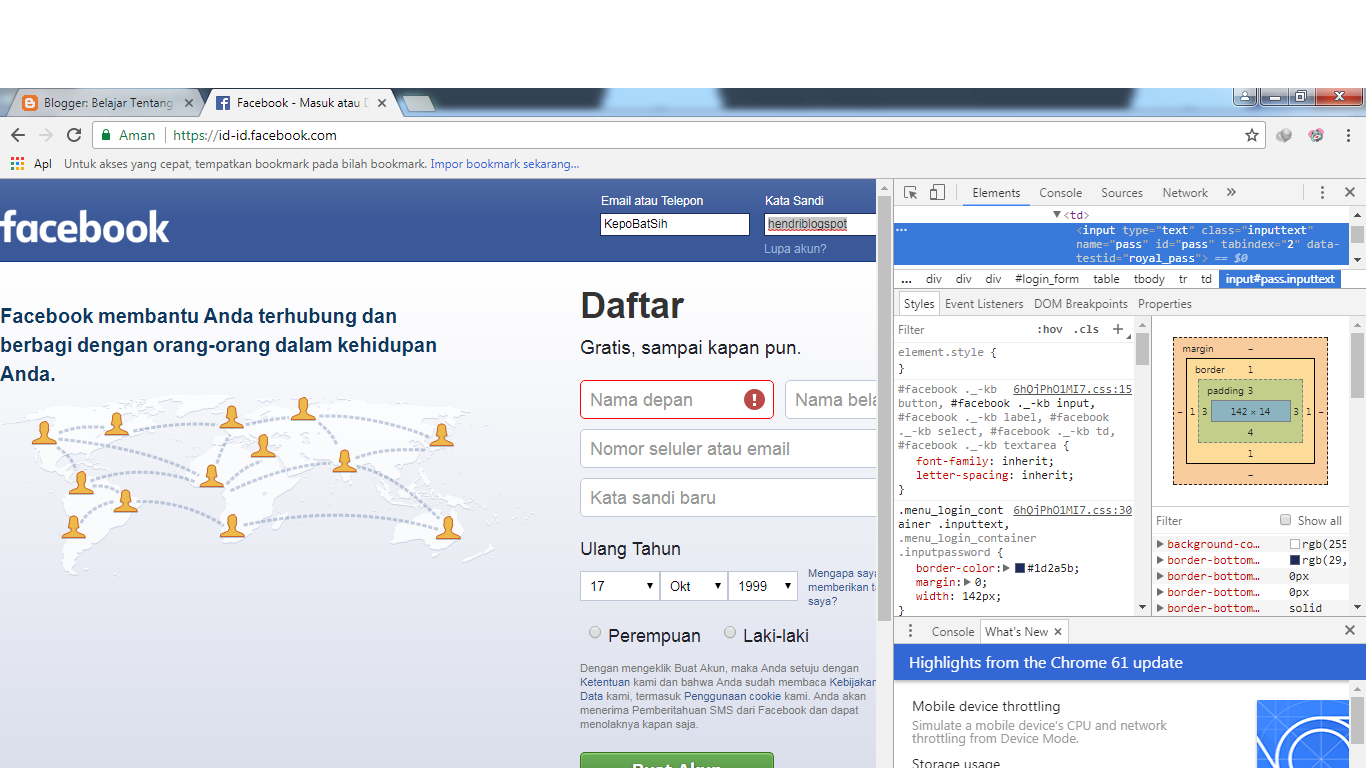Image resolution: width=1366 pixels, height=768 pixels.
Task: Select the Laki-laki radio button
Action: pos(730,633)
